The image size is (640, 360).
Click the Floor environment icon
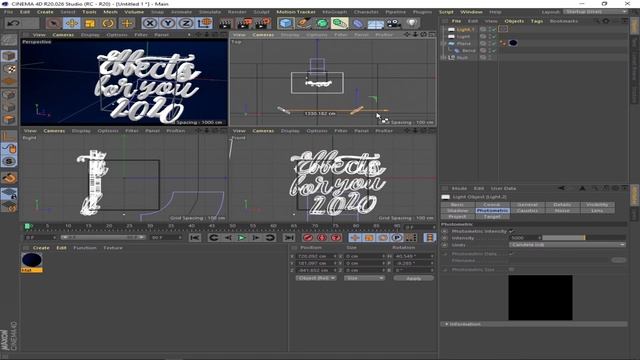pyautogui.click(x=376, y=24)
